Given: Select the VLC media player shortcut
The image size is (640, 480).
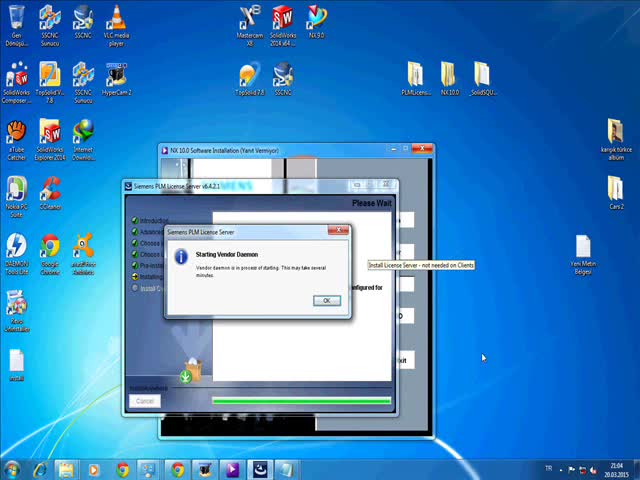Looking at the screenshot, I should point(116,24).
